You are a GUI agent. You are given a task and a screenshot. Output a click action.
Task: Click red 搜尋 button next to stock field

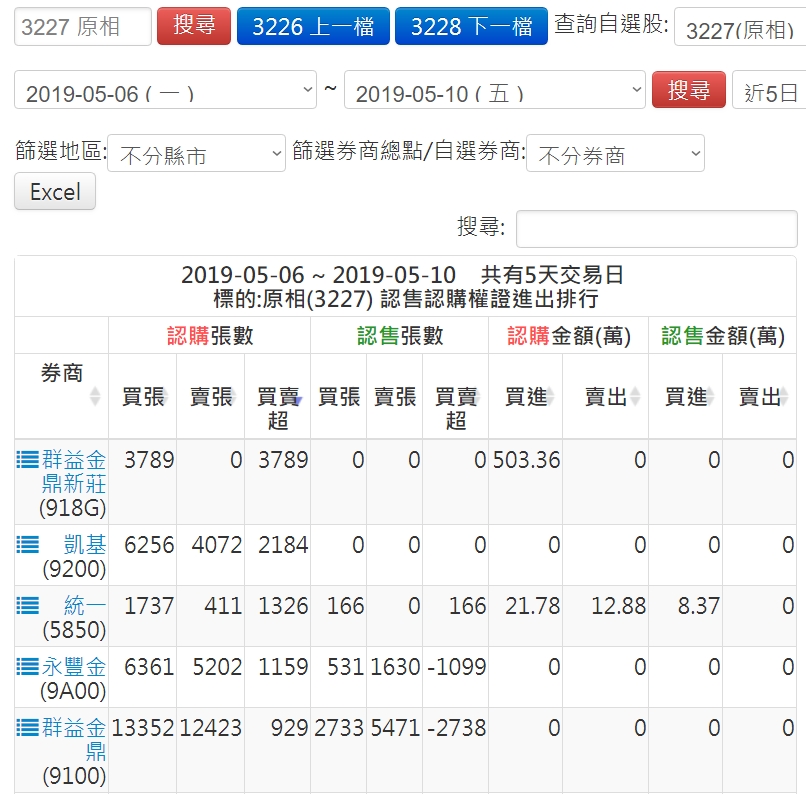click(194, 27)
